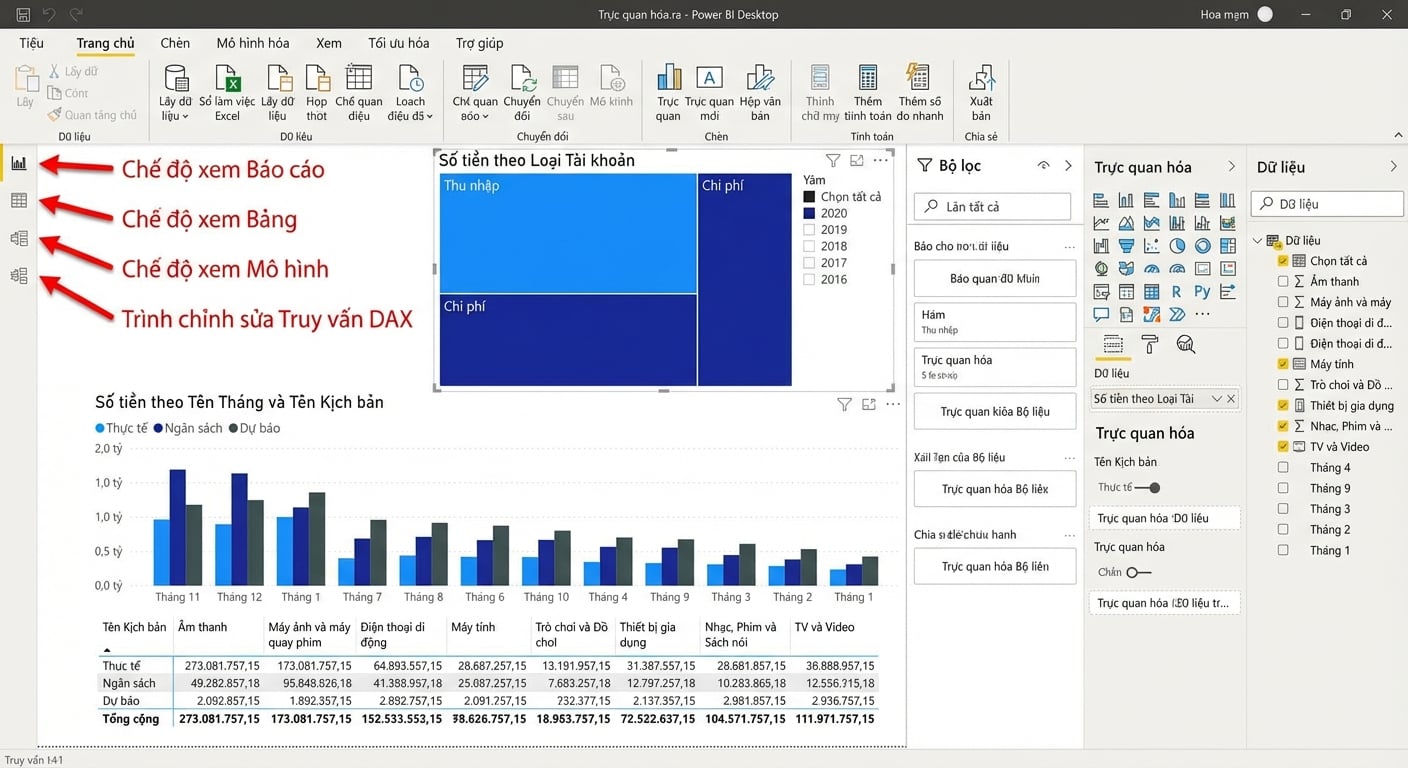This screenshot has width=1408, height=768.
Task: Switch to Report view (Chế độ xem Báo cáo) icon
Action: click(x=18, y=163)
